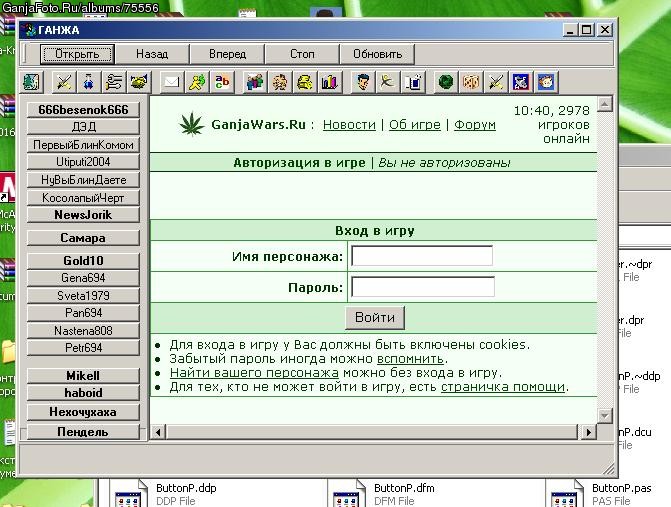This screenshot has width=671, height=507.
Task: Click the crossed swords icon beside the map icon
Action: point(63,82)
